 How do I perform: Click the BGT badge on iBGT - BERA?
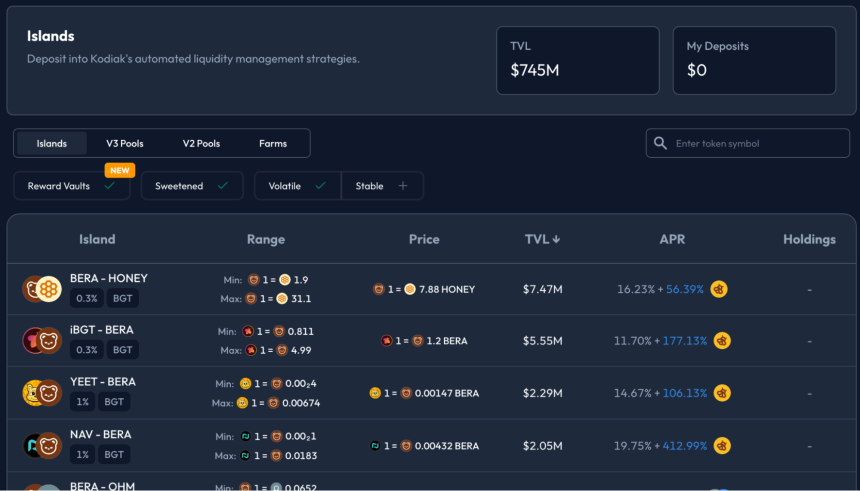[122, 350]
